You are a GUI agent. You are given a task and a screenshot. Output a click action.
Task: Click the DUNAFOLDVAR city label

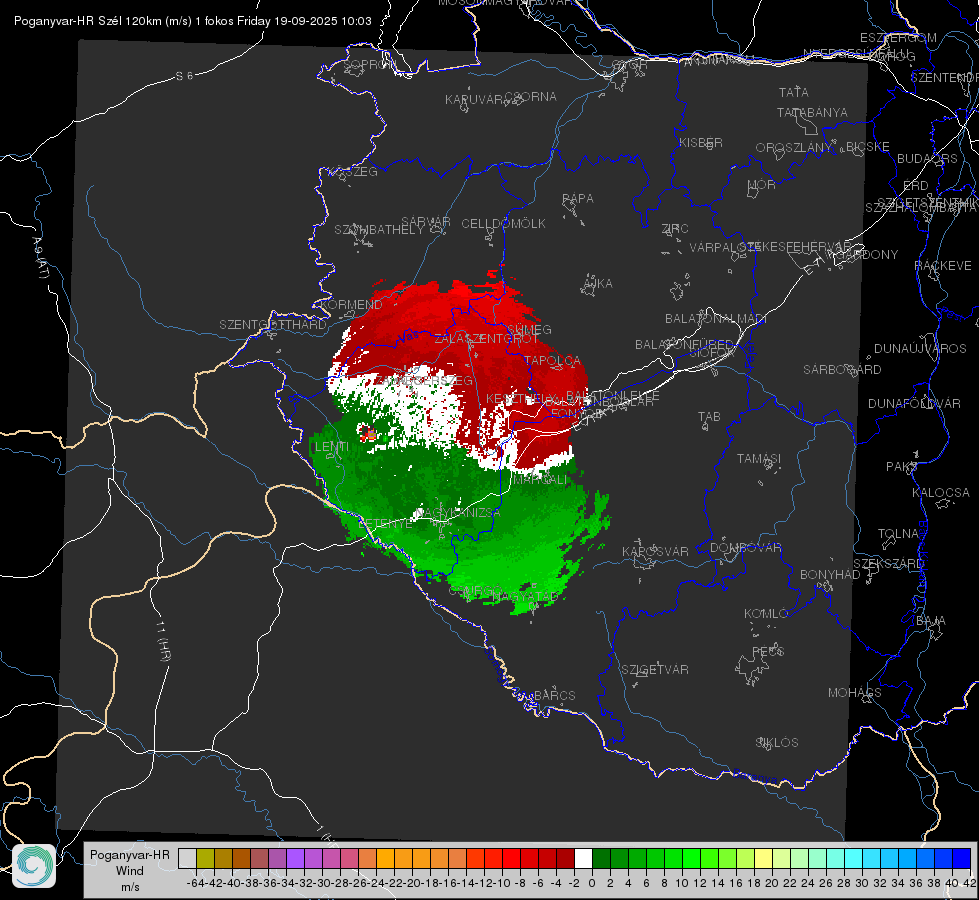tap(914, 403)
